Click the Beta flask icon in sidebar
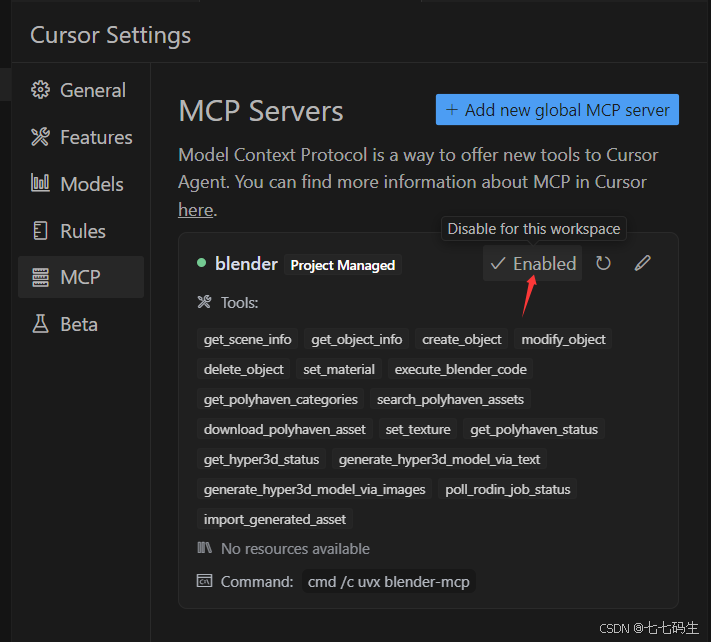711x642 pixels. click(40, 324)
